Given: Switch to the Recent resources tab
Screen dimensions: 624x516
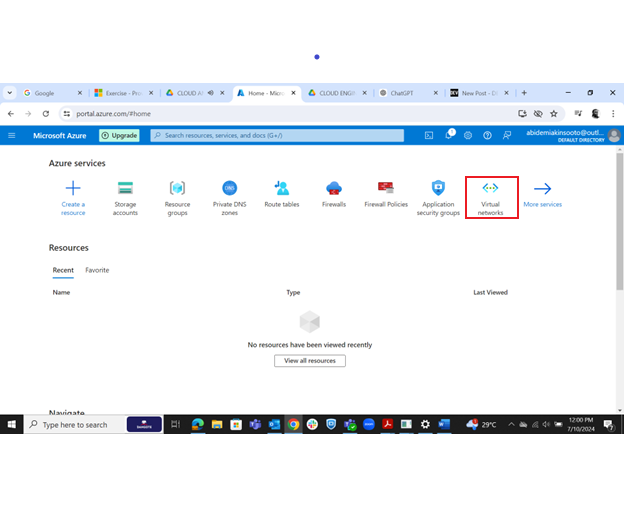Looking at the screenshot, I should pyautogui.click(x=63, y=271).
